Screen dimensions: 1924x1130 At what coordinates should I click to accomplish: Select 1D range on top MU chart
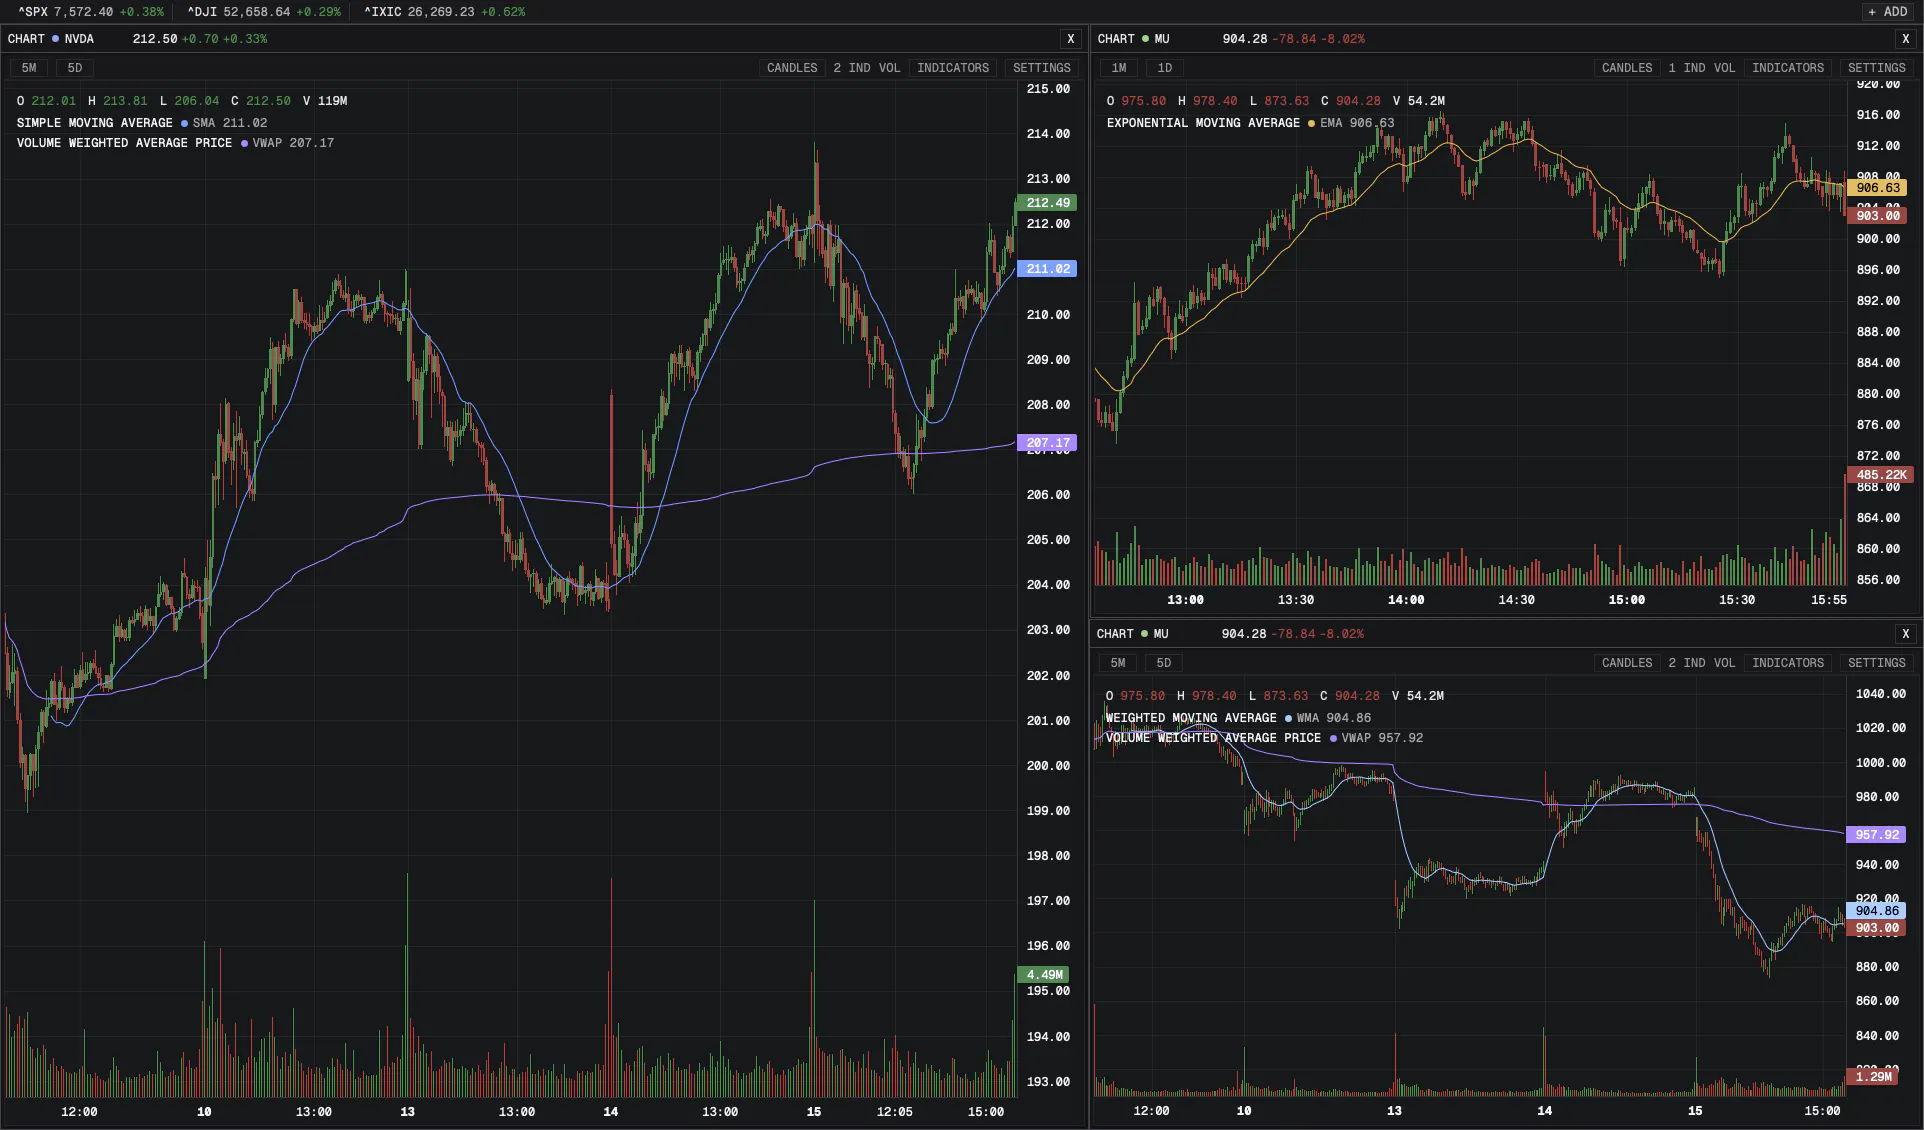tap(1165, 68)
